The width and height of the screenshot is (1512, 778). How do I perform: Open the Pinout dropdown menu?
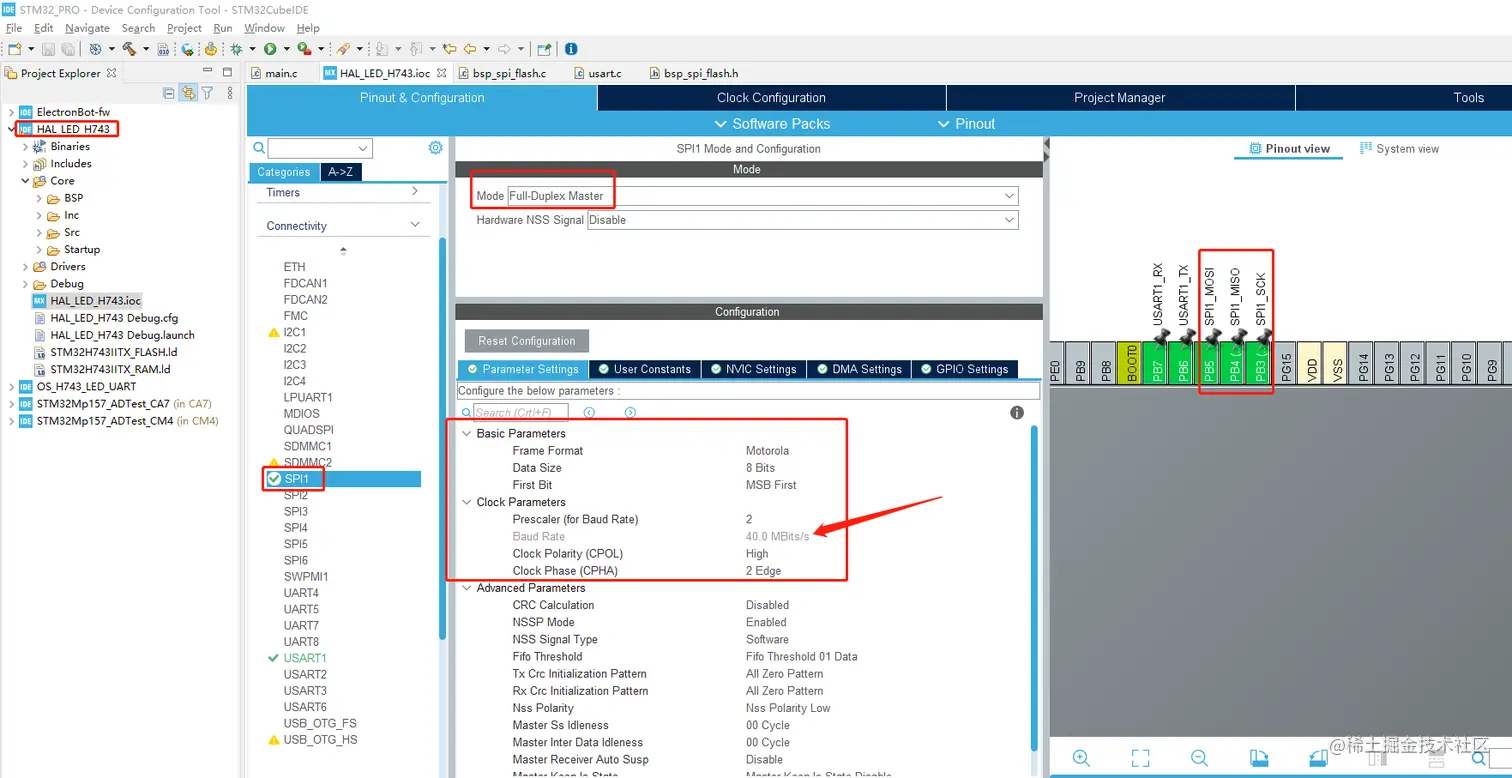966,124
